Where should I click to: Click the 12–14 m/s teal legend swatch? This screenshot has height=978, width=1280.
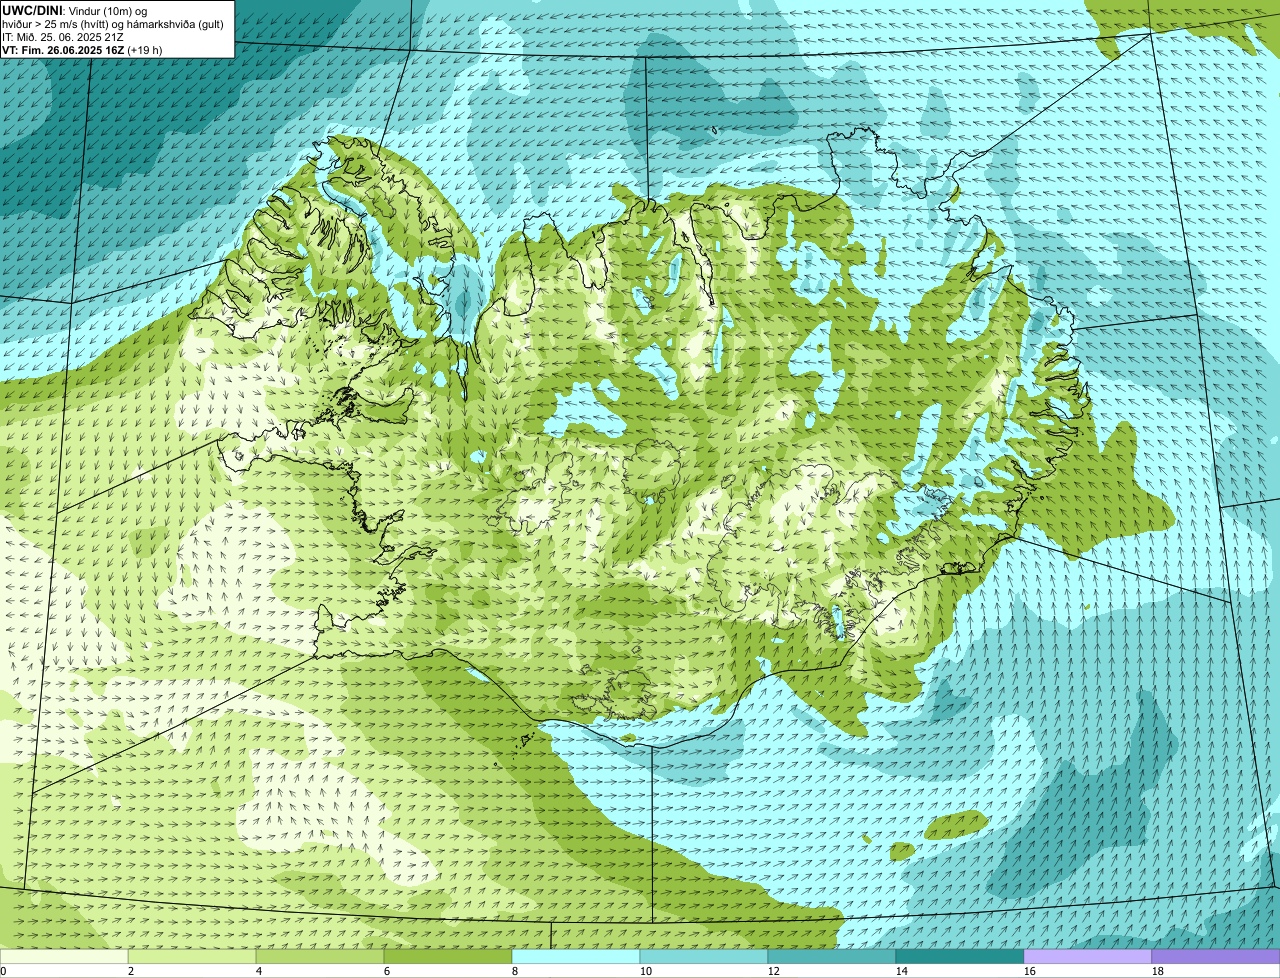(832, 956)
